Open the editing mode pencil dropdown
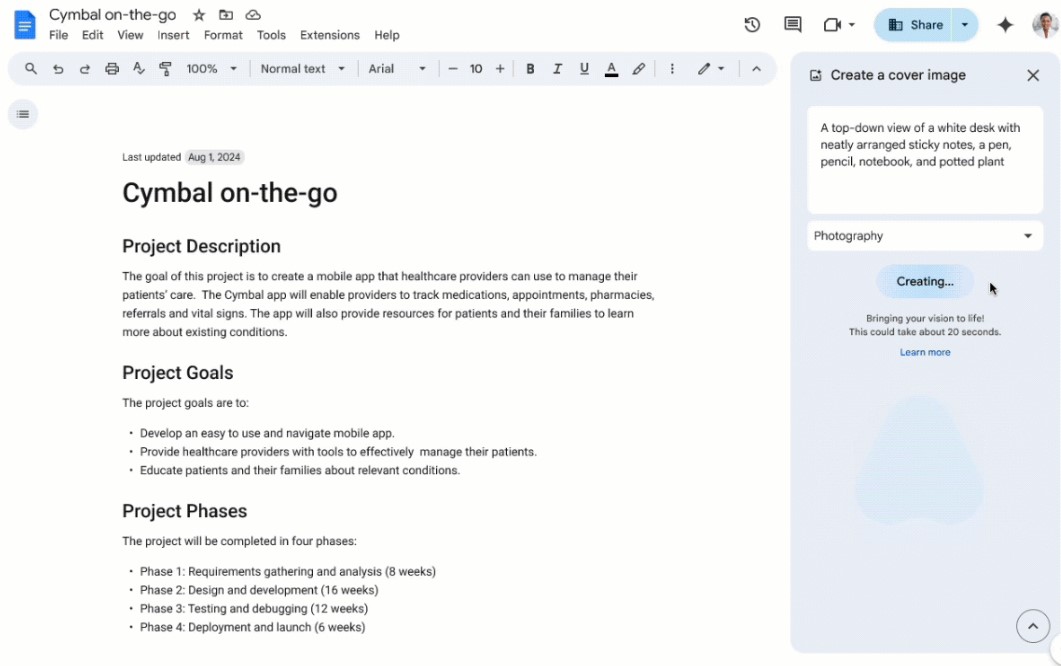Viewport: 1061px width, 666px height. click(x=710, y=68)
